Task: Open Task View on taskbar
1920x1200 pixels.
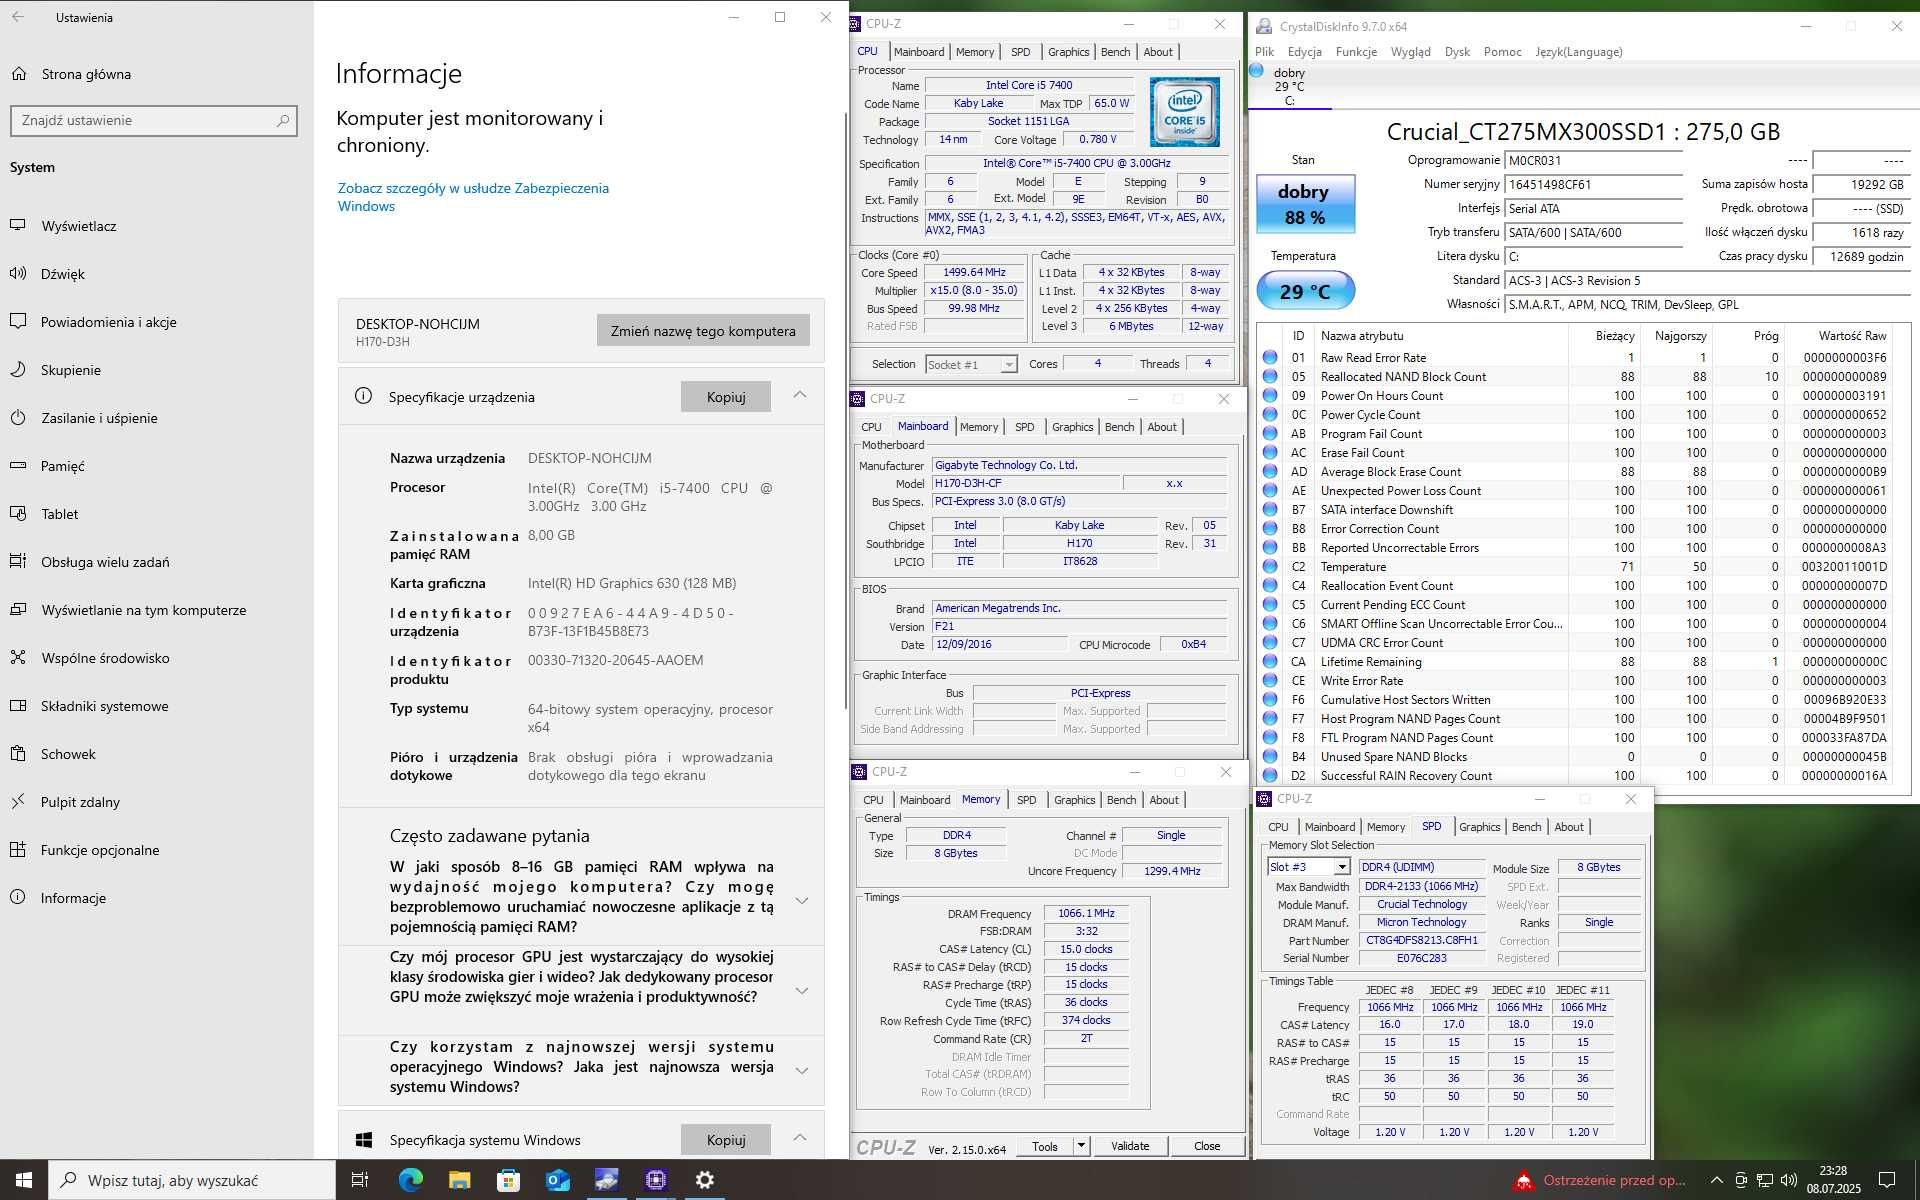Action: (360, 1180)
